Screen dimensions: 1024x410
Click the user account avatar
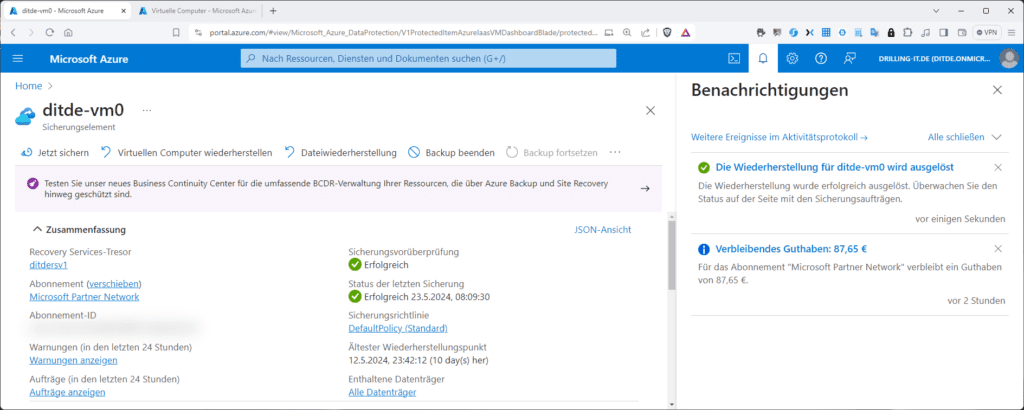[x=1008, y=59]
